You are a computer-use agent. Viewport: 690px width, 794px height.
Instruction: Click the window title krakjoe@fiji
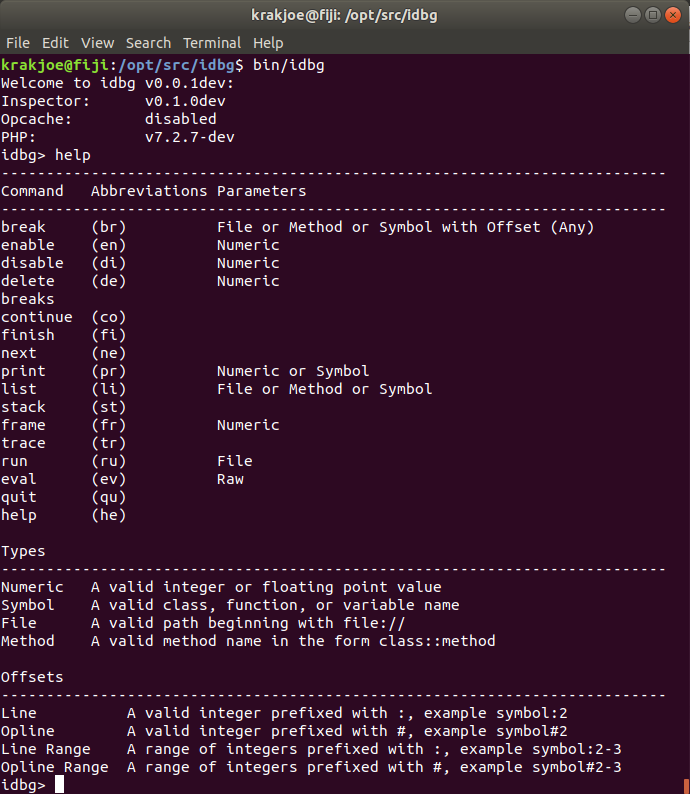click(x=344, y=15)
